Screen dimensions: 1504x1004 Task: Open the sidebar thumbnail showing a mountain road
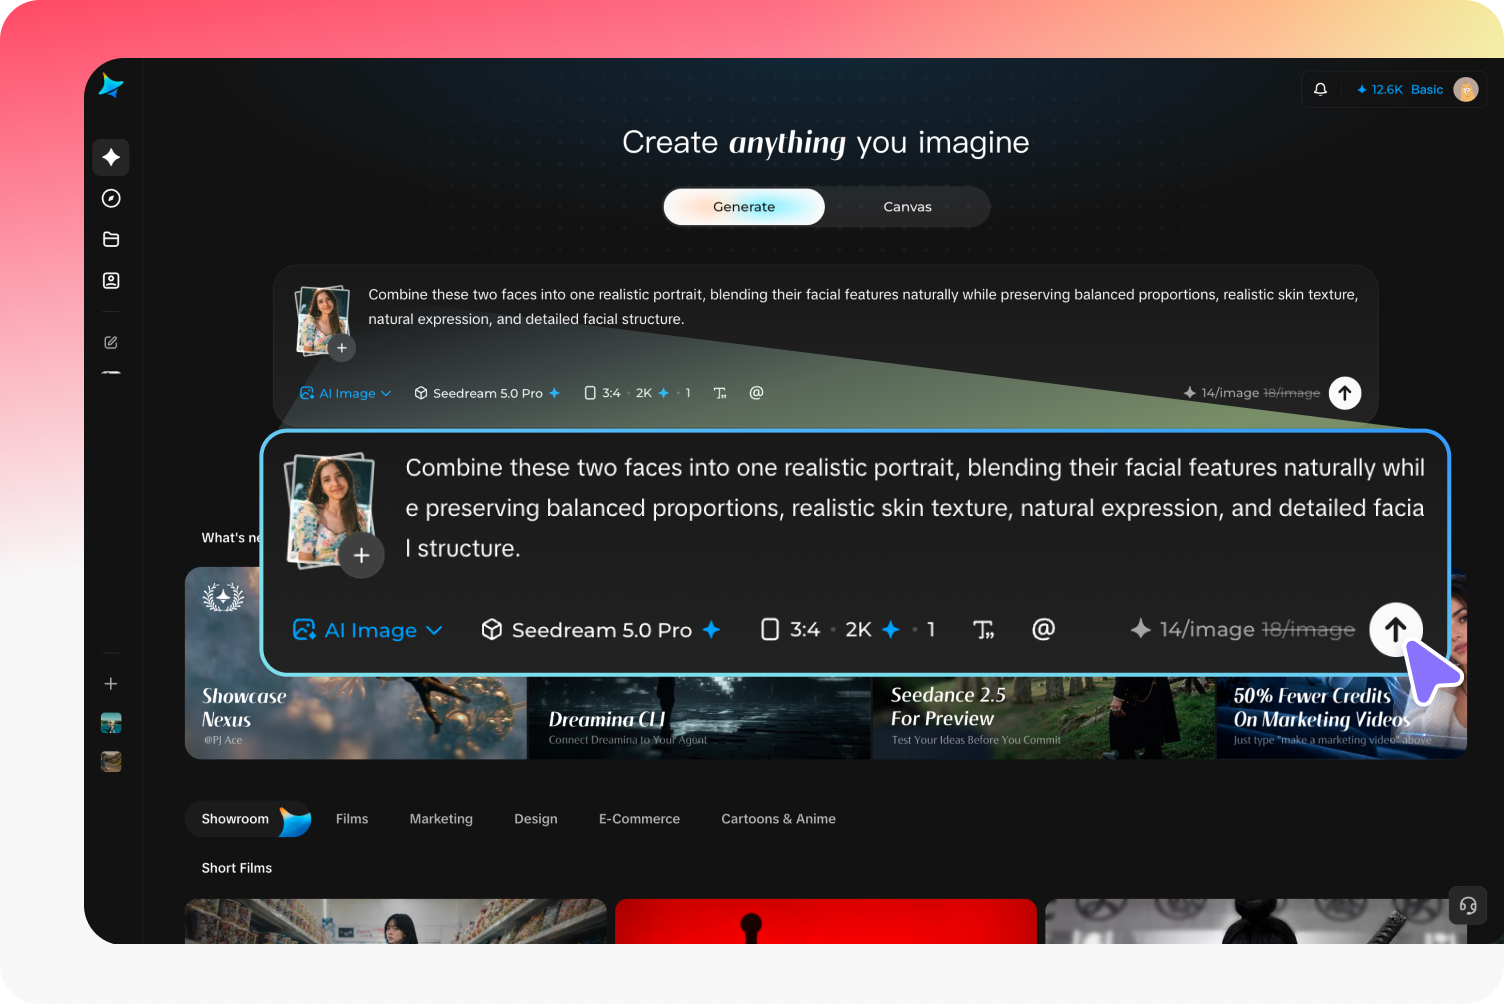pos(111,761)
